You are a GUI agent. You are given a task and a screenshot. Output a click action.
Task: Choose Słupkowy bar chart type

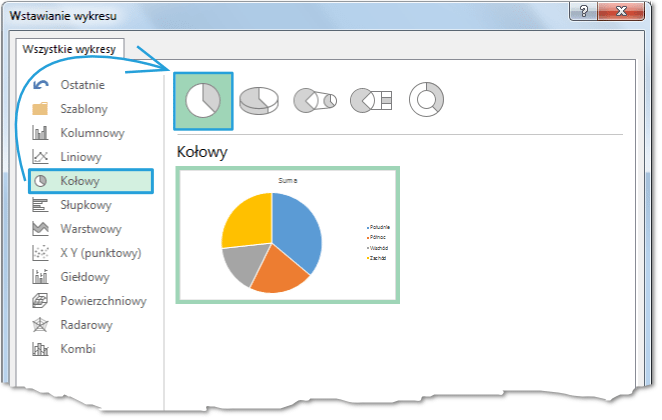pos(88,204)
